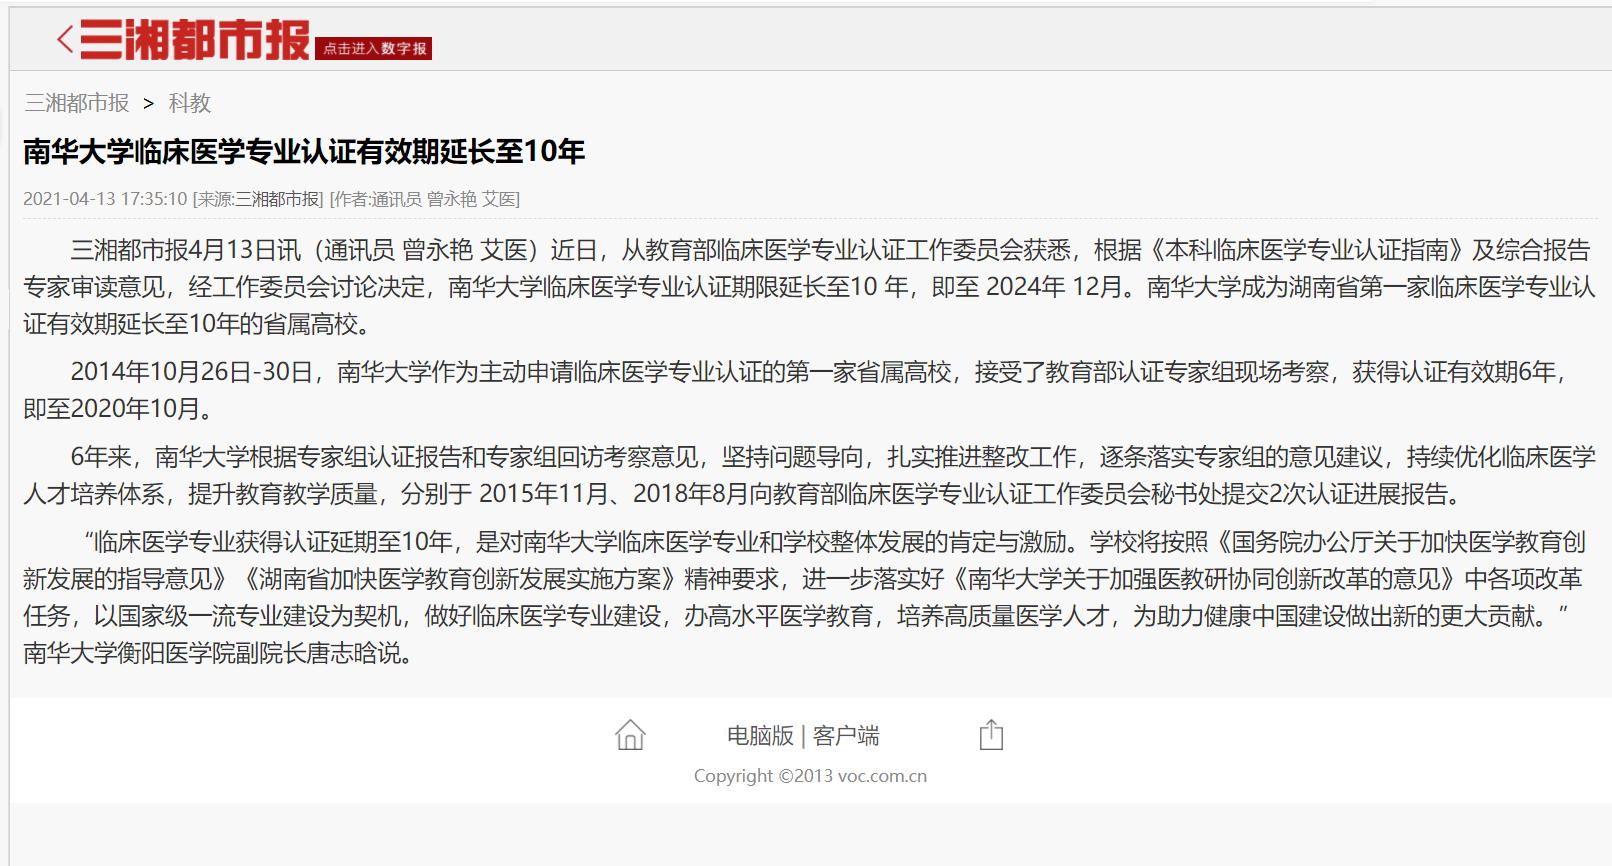Click the Copyright ©2013 voc.com.cn text
The width and height of the screenshot is (1612, 866).
coord(810,776)
